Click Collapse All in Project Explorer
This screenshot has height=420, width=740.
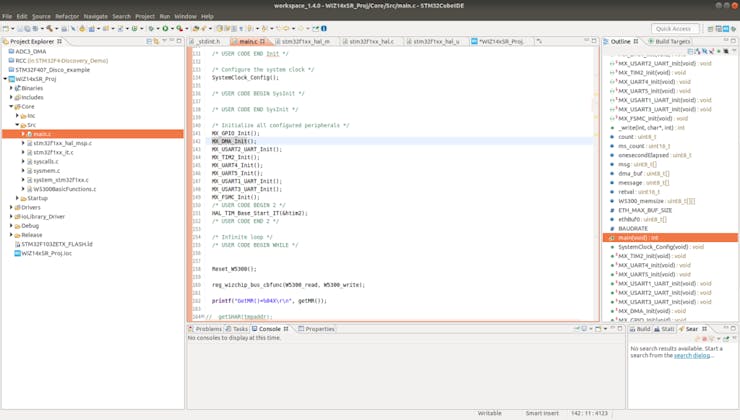(x=149, y=42)
